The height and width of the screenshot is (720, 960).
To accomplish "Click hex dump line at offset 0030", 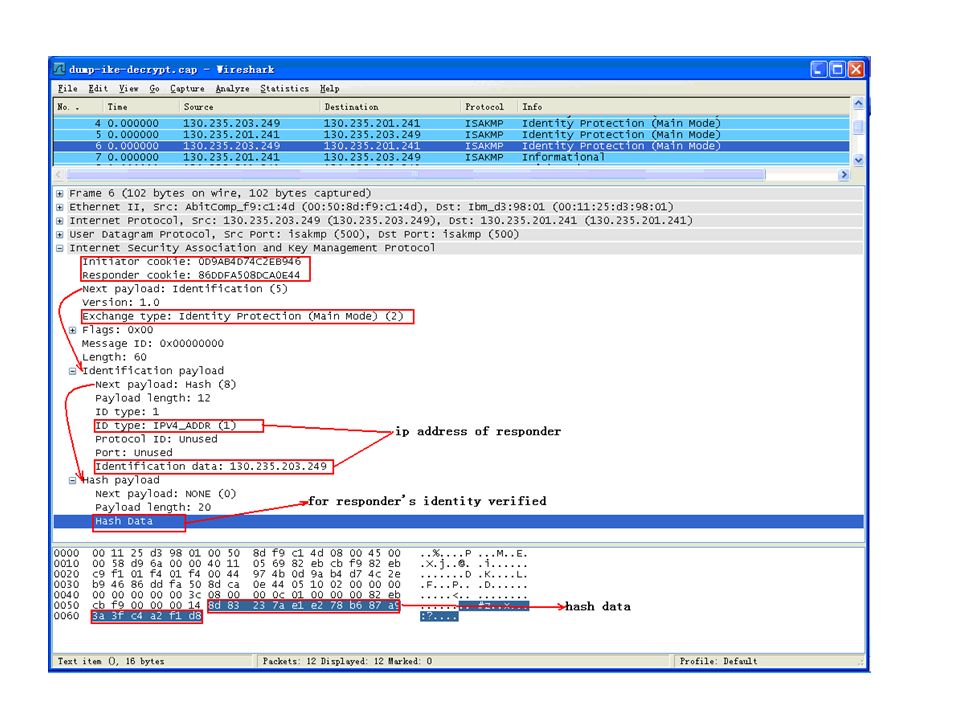I will (291, 585).
